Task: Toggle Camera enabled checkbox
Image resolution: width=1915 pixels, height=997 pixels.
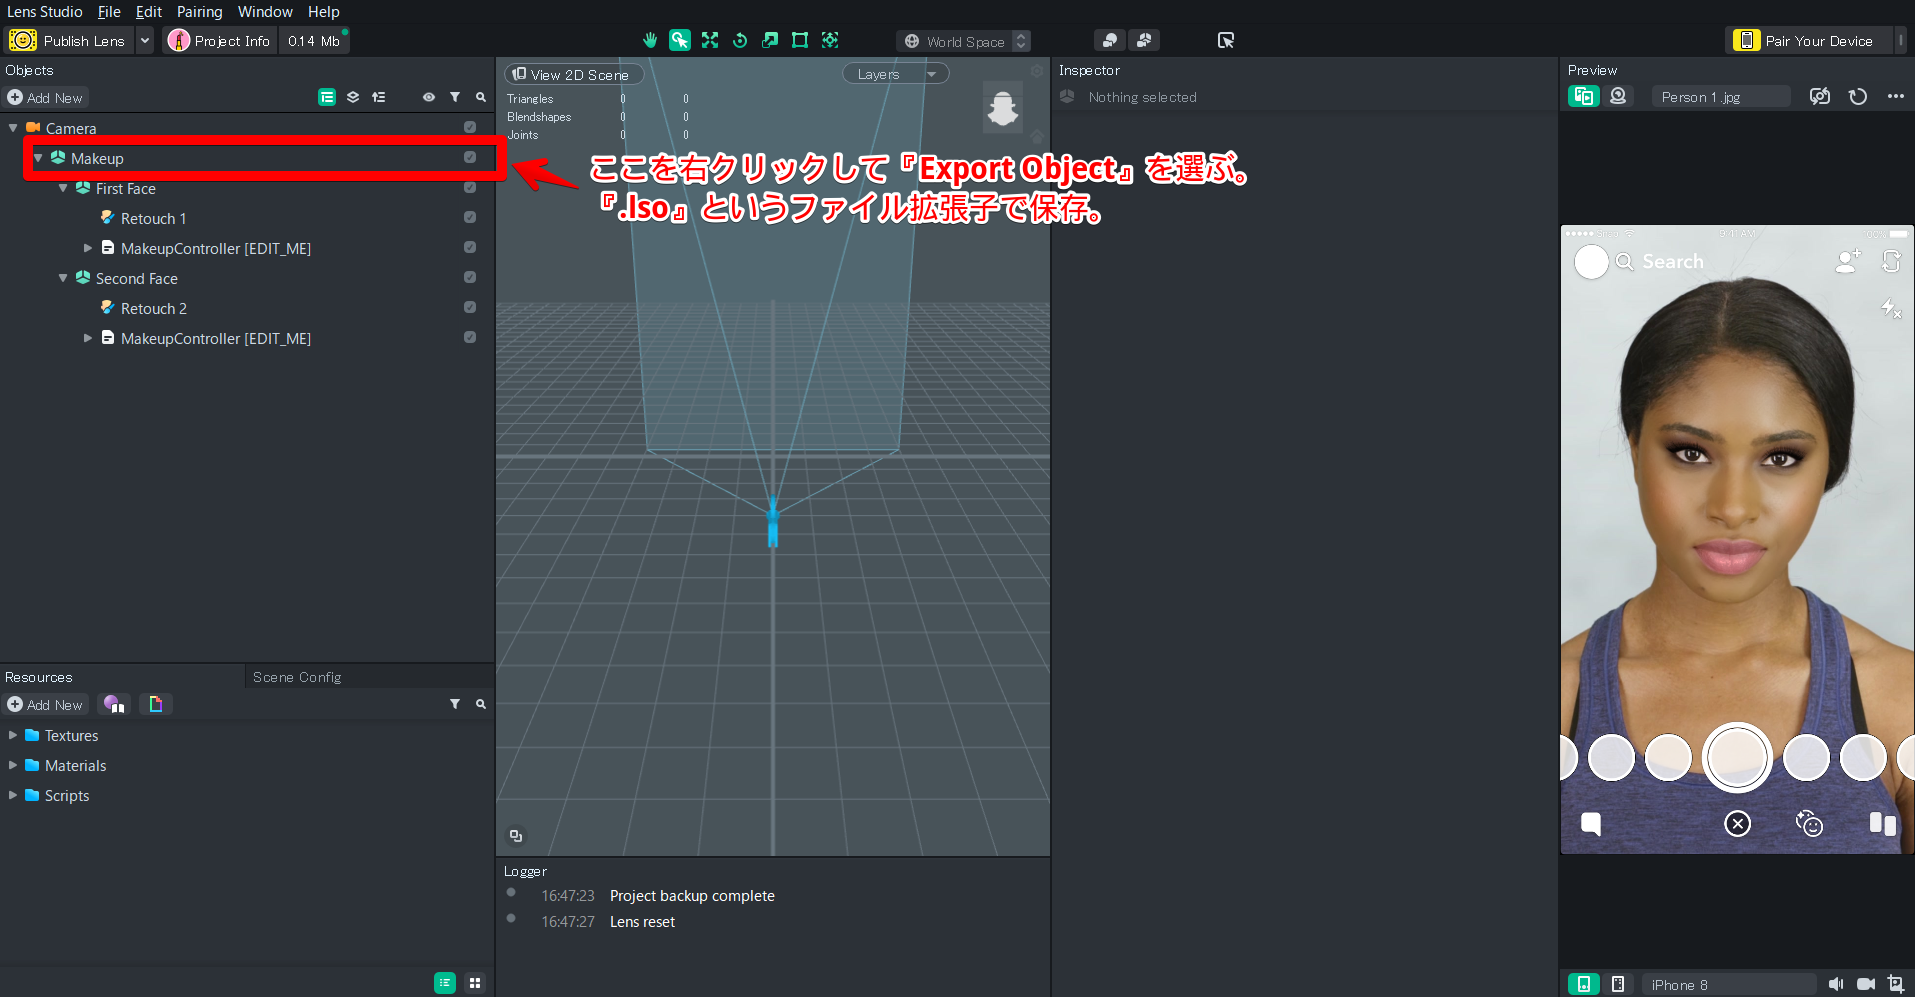Action: coord(470,127)
